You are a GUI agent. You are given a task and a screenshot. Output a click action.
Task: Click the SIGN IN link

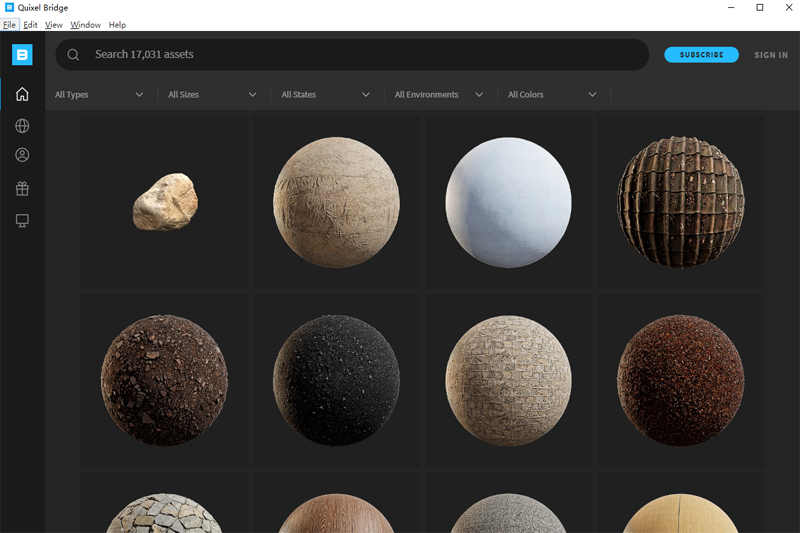[x=771, y=55]
